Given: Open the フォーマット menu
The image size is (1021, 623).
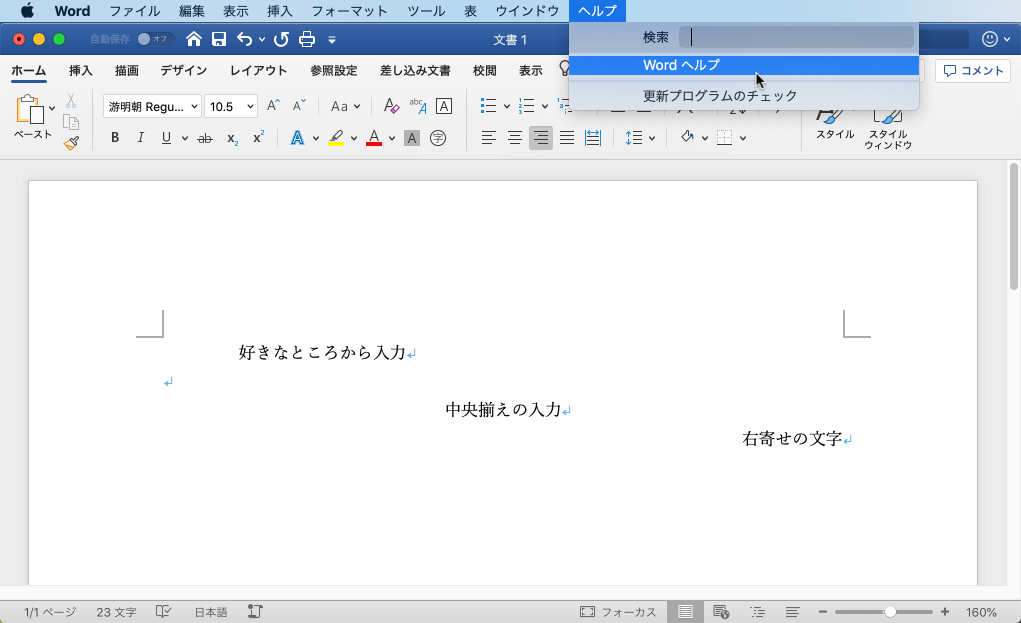Looking at the screenshot, I should point(350,11).
